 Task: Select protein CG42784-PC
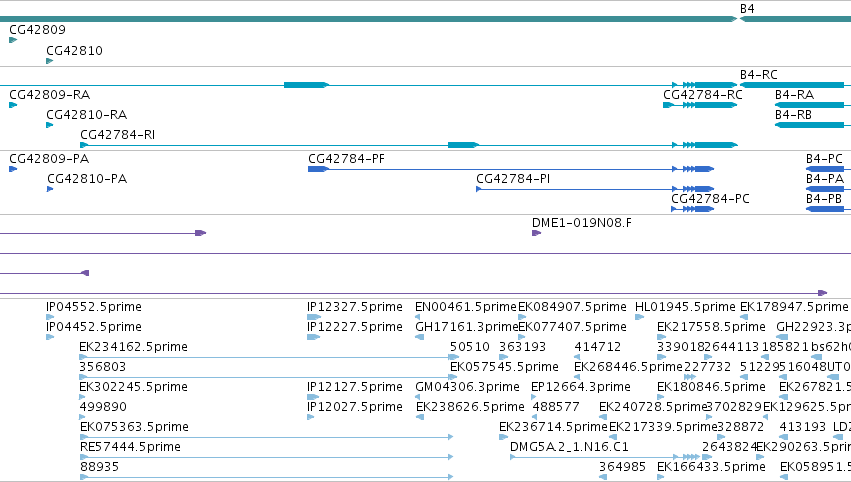click(x=710, y=199)
